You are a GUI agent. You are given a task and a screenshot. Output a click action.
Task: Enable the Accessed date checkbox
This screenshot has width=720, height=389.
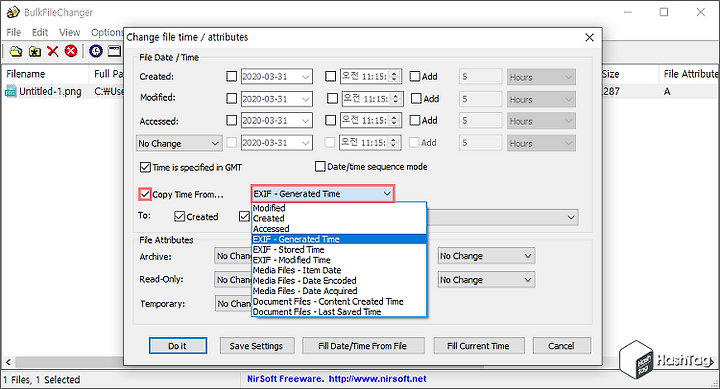pos(232,120)
